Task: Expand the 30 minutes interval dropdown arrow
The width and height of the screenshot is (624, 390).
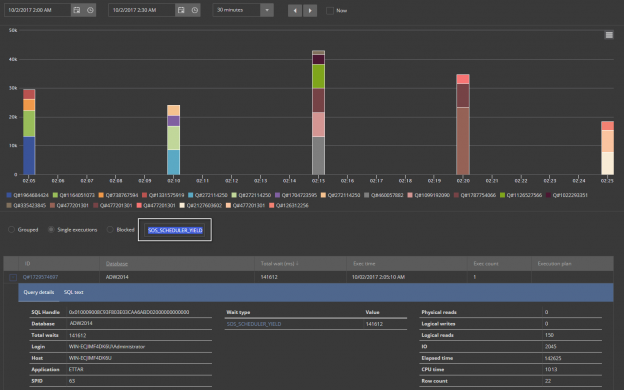Action: tap(267, 10)
